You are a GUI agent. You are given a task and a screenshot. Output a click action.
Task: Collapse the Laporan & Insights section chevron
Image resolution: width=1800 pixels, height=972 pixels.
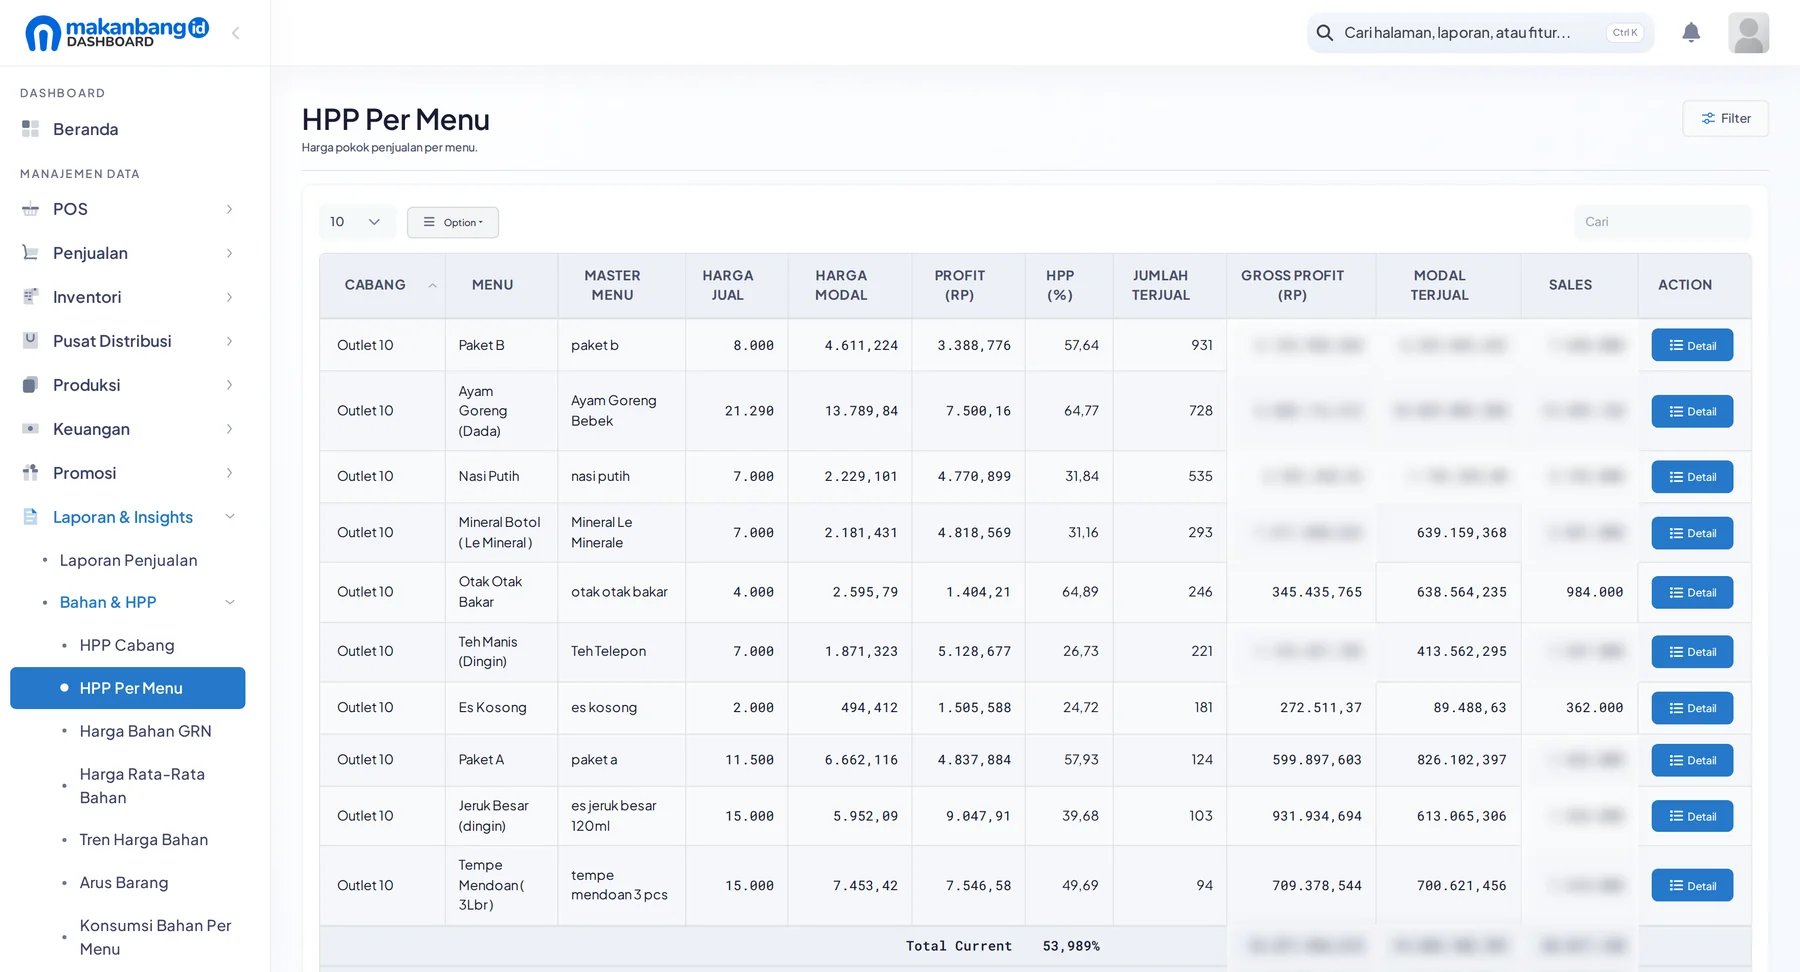tap(229, 517)
